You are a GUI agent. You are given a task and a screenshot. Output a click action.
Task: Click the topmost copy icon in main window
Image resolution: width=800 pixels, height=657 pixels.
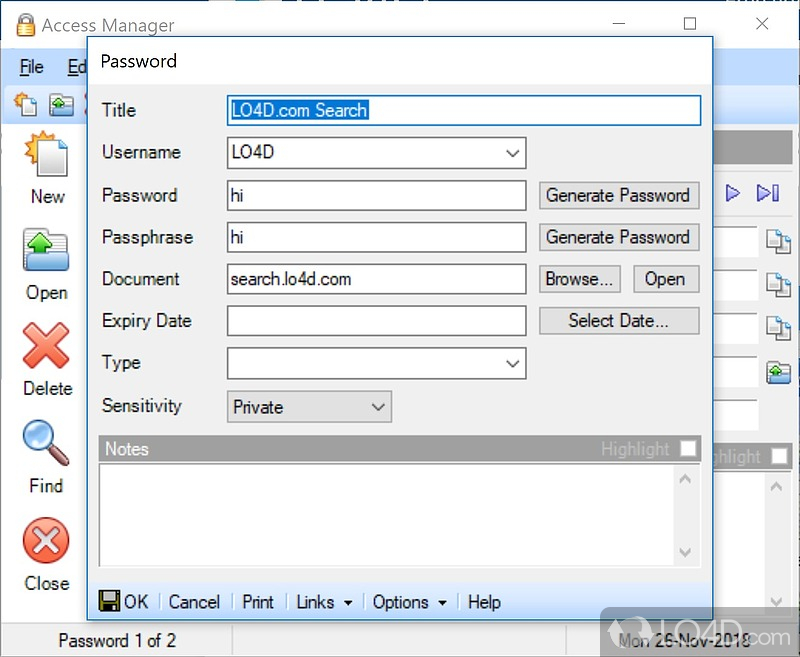click(x=779, y=241)
